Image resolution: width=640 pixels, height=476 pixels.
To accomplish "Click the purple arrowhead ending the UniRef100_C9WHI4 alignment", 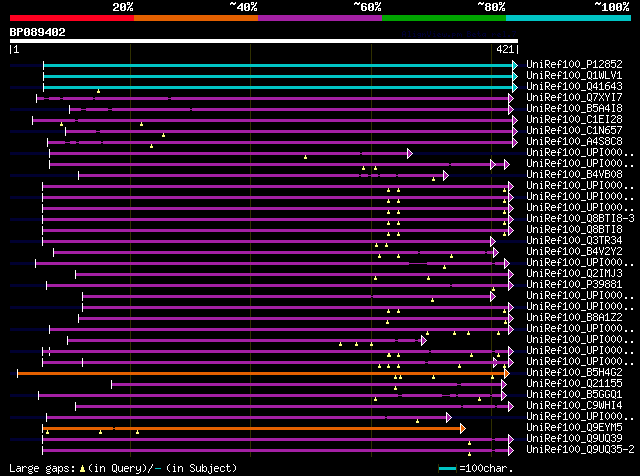I will pos(511,407).
